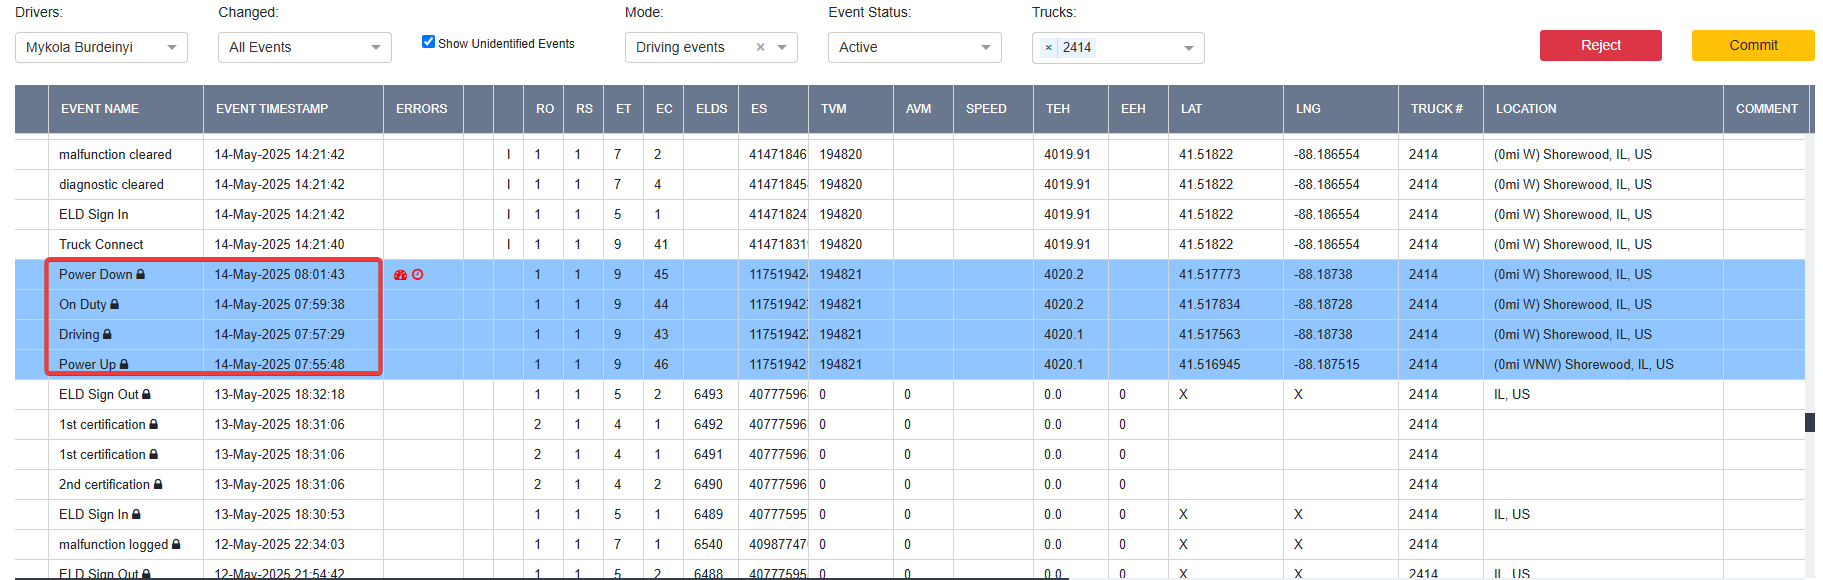Click the yellow Commit button
Viewport: 1823px width, 580px height.
(1753, 45)
